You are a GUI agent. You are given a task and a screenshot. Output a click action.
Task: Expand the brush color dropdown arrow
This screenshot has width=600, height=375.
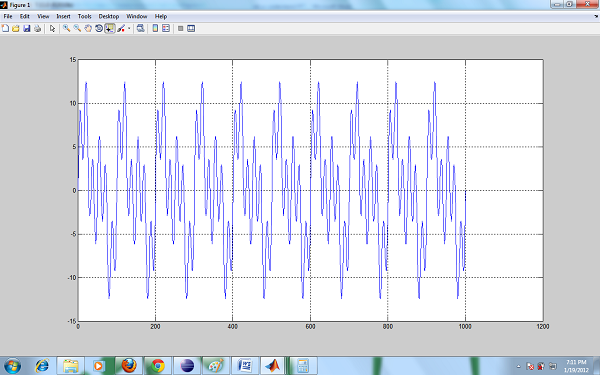(129, 28)
